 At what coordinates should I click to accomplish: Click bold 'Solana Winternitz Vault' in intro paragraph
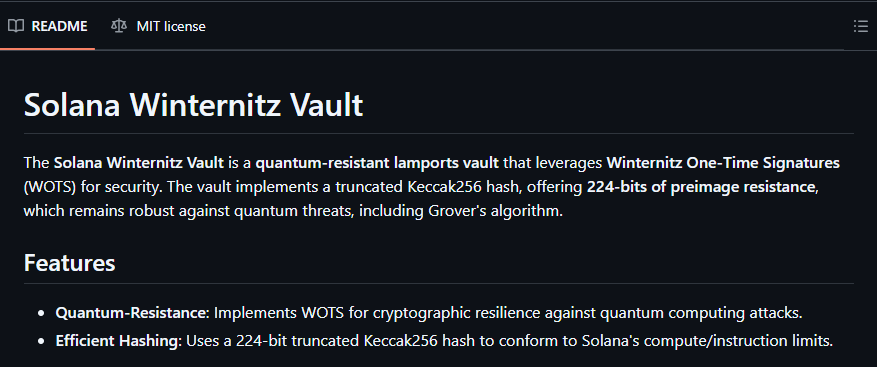click(139, 163)
